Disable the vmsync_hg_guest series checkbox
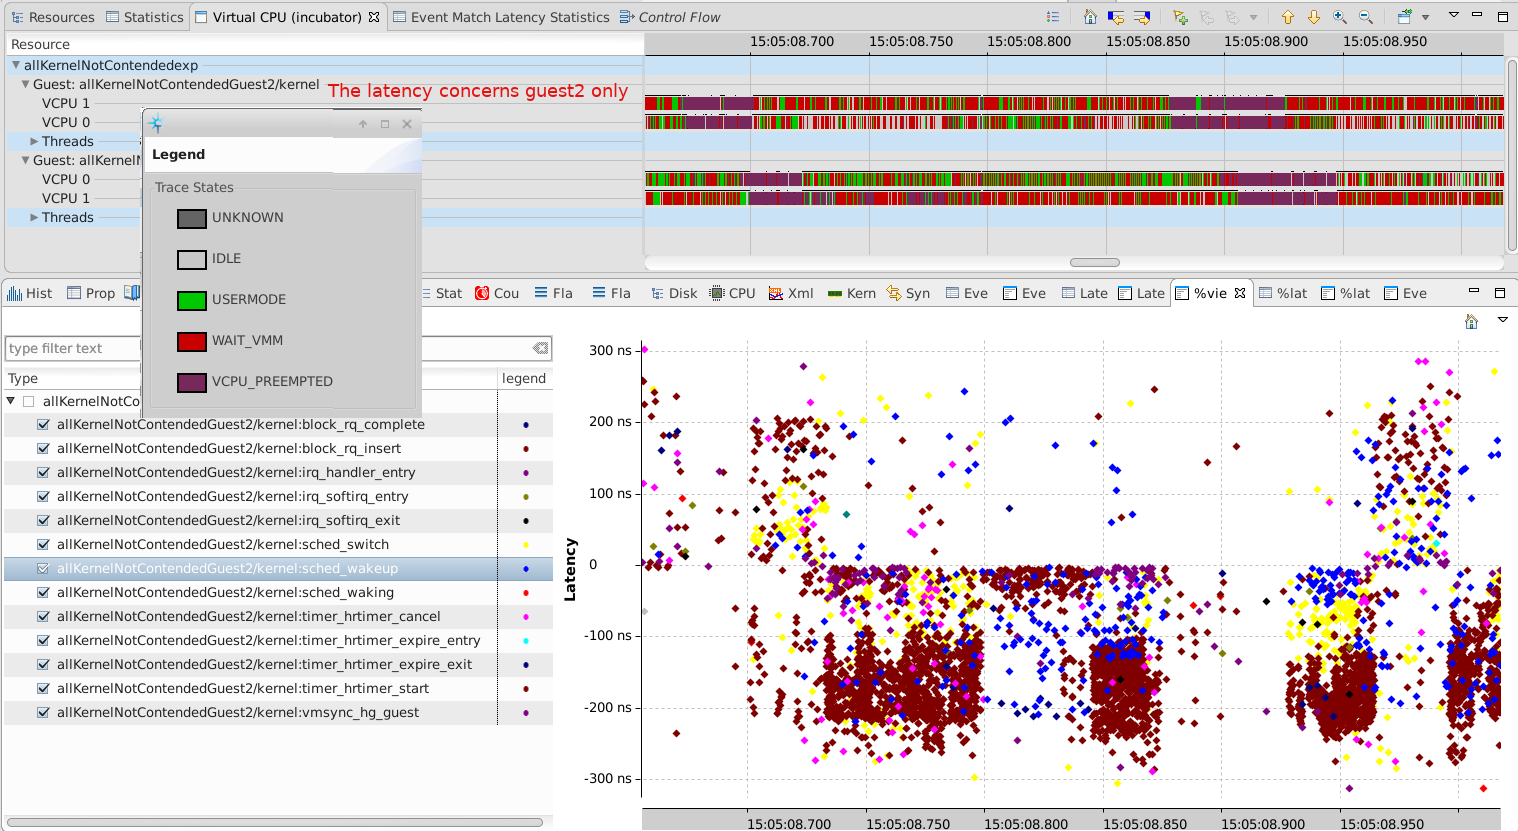Screen dimensions: 1518x831 pos(43,712)
